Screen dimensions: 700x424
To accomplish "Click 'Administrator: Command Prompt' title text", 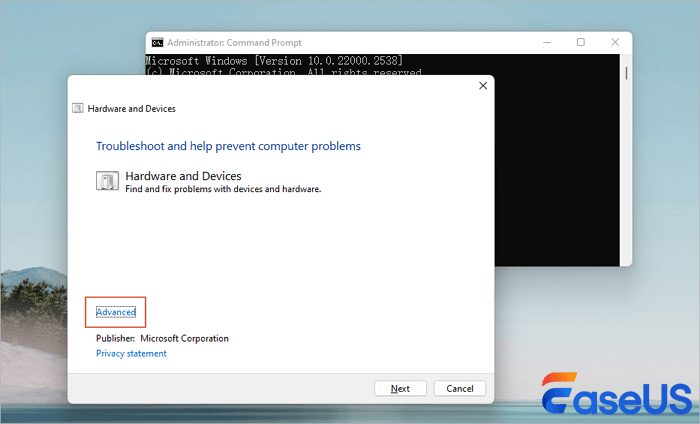I will [x=234, y=42].
